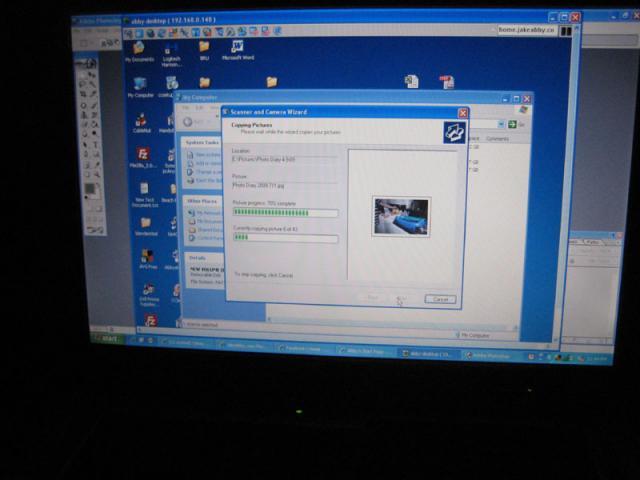Click the wizard header camera icon
The image size is (640, 480).
click(454, 132)
